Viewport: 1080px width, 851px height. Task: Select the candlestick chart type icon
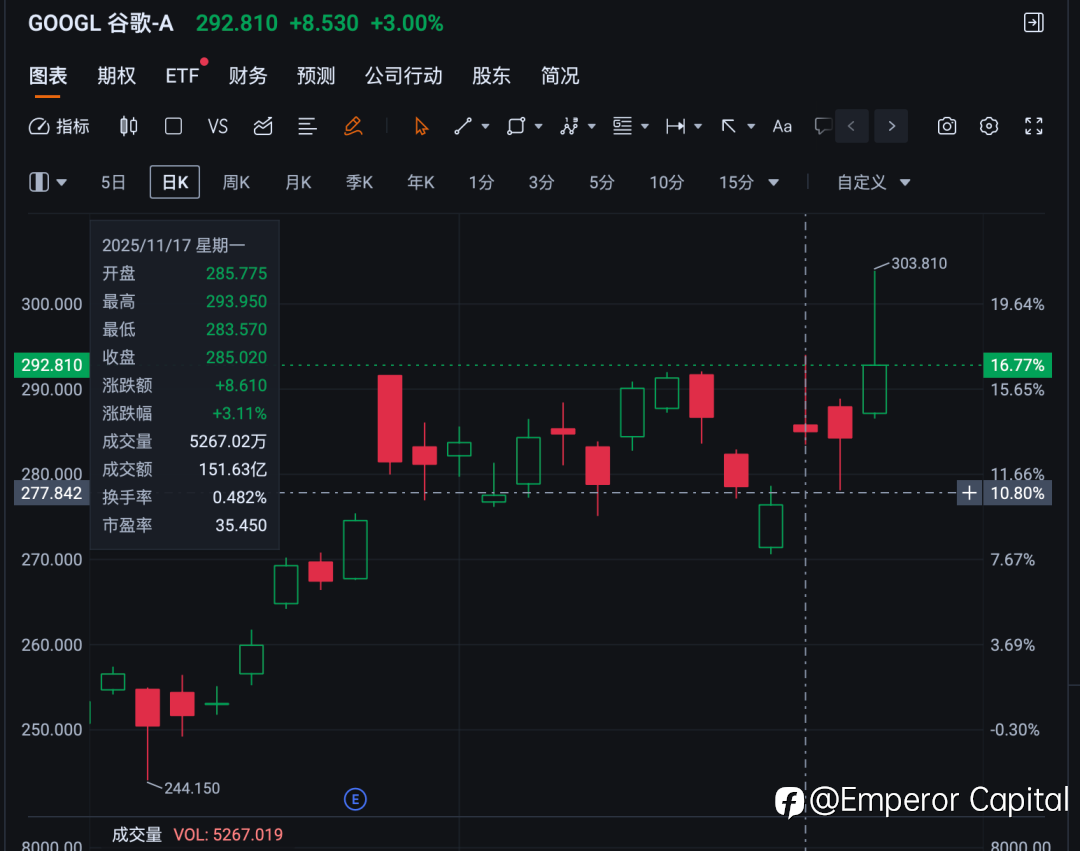click(x=129, y=126)
